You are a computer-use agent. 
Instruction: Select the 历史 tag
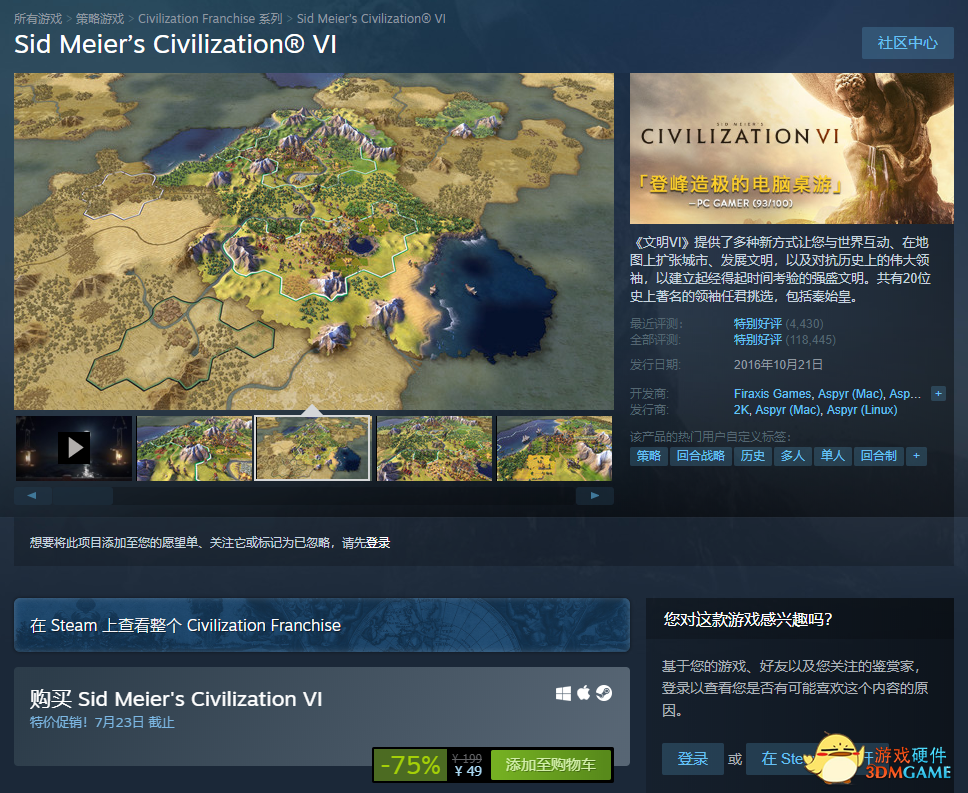[x=753, y=456]
